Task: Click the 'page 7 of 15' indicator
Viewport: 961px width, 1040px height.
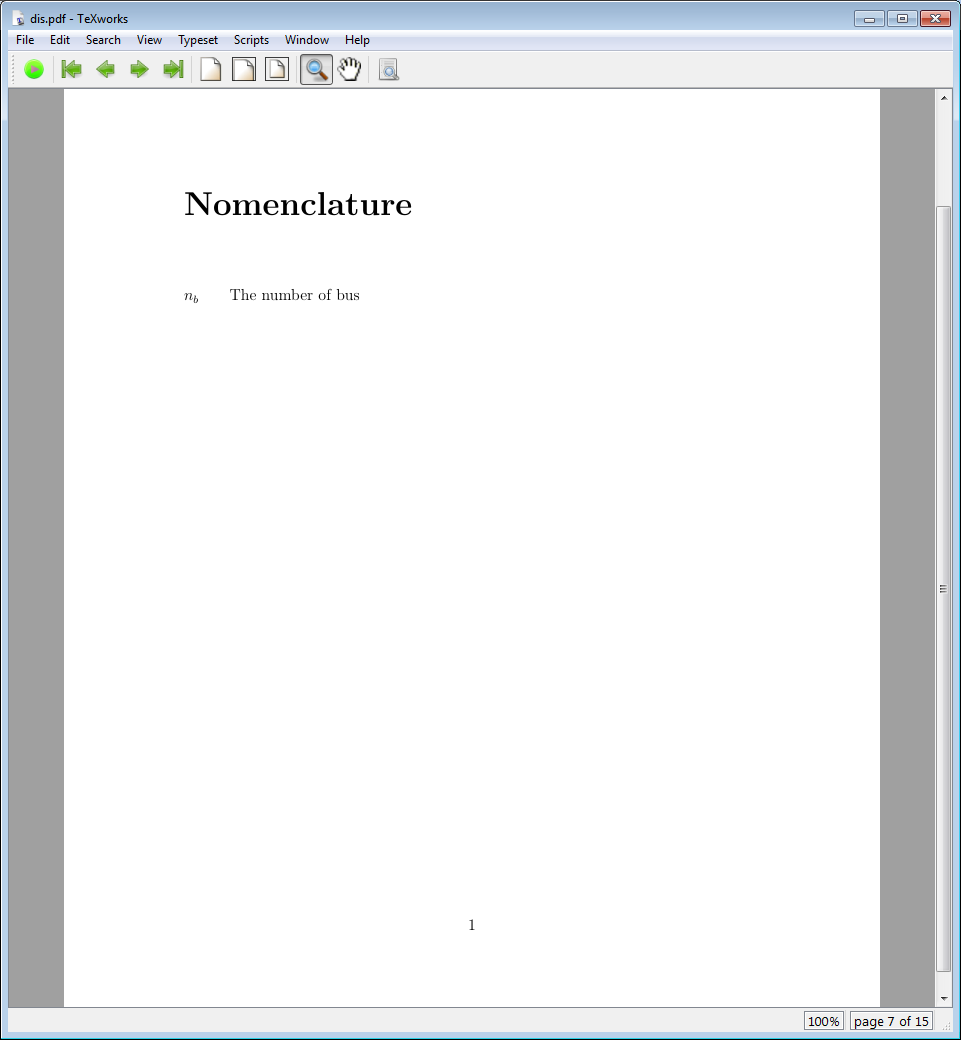Action: [x=891, y=1021]
